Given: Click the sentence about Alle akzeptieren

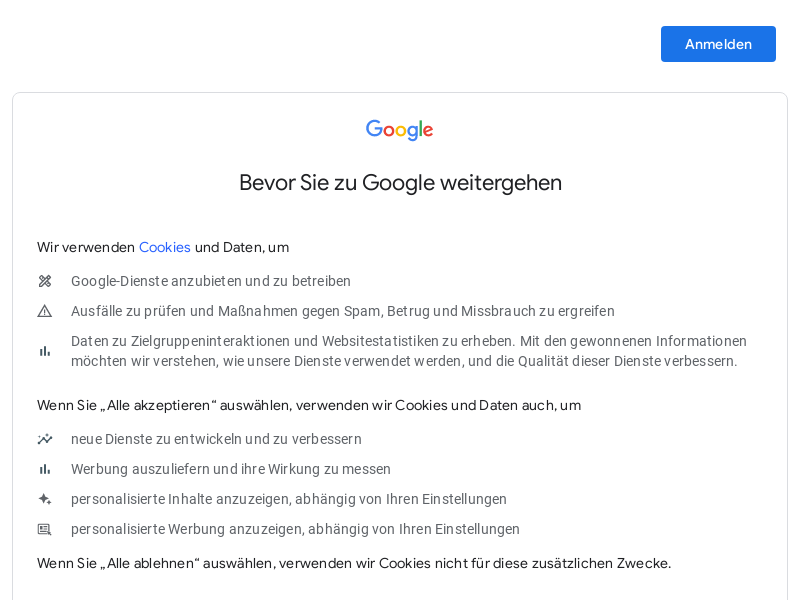Looking at the screenshot, I should (x=309, y=406).
